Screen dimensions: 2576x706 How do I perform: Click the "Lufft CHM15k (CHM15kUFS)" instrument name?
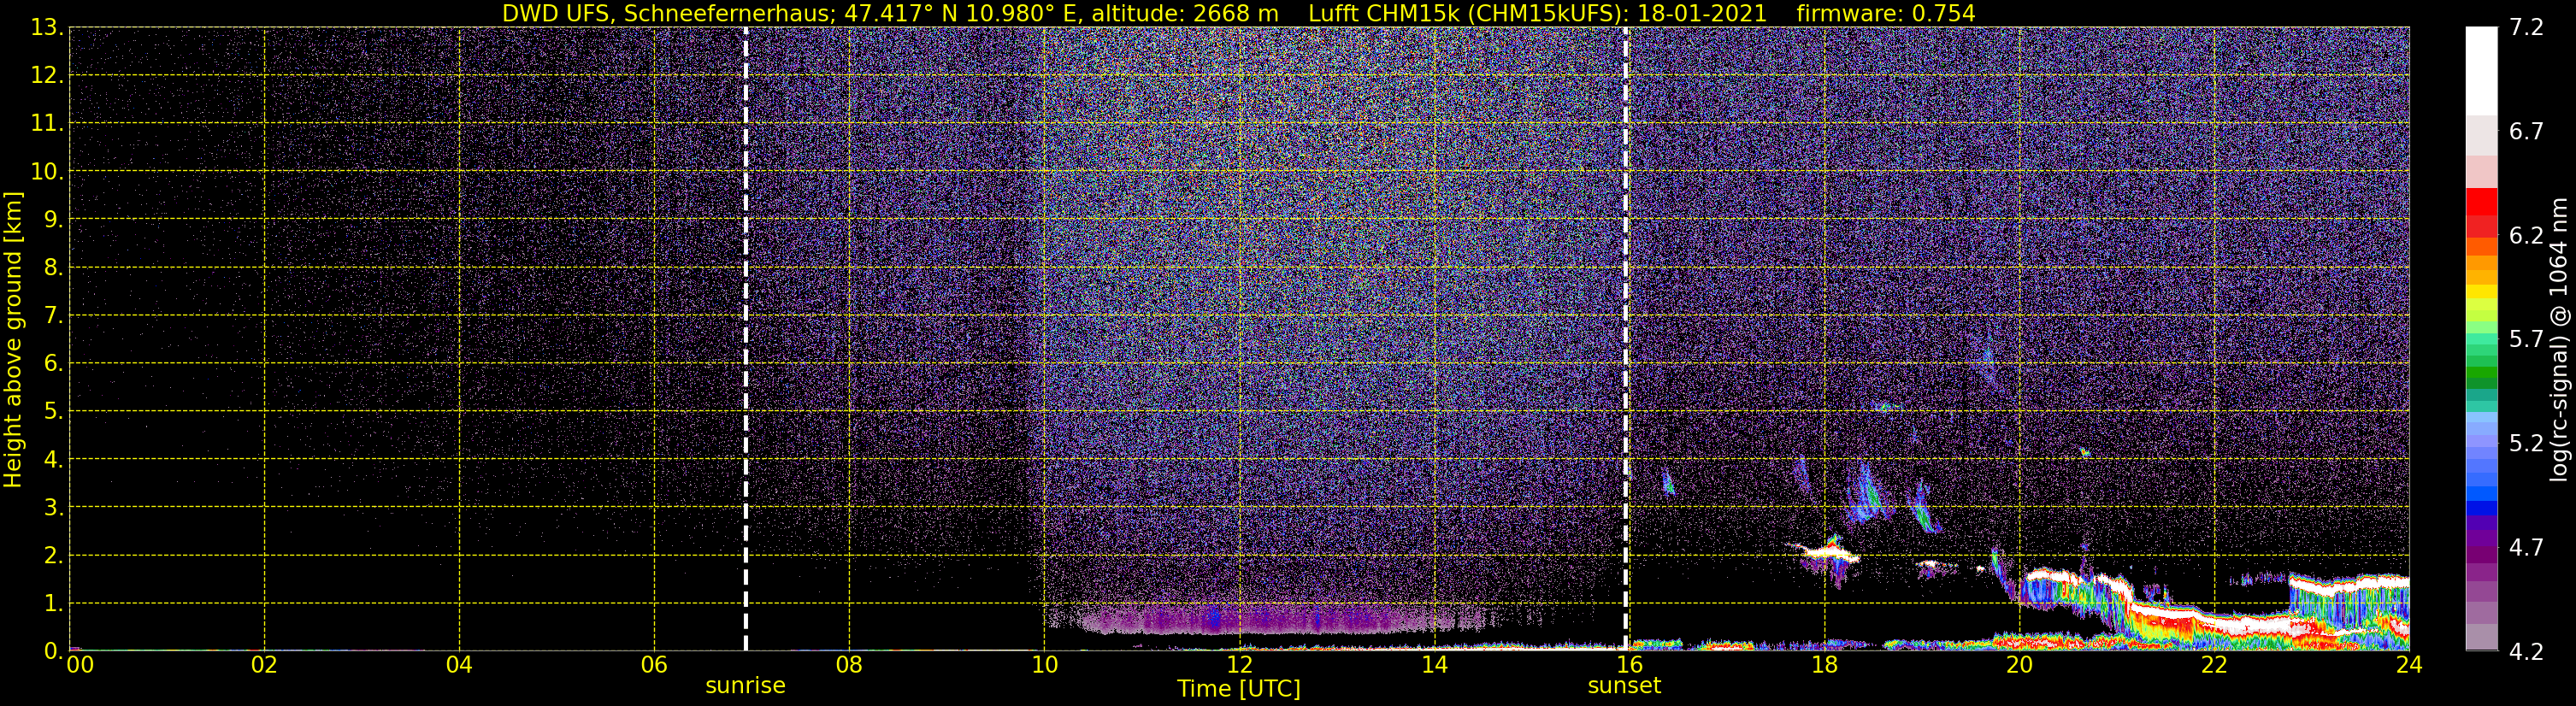pyautogui.click(x=1468, y=13)
